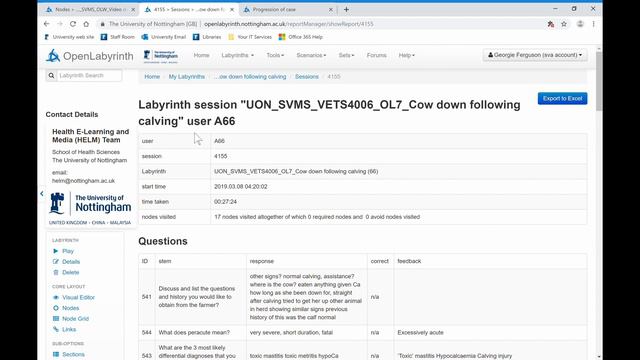
Task: Click the helm@nottingham.ac.uk email text
Action: [x=83, y=181]
